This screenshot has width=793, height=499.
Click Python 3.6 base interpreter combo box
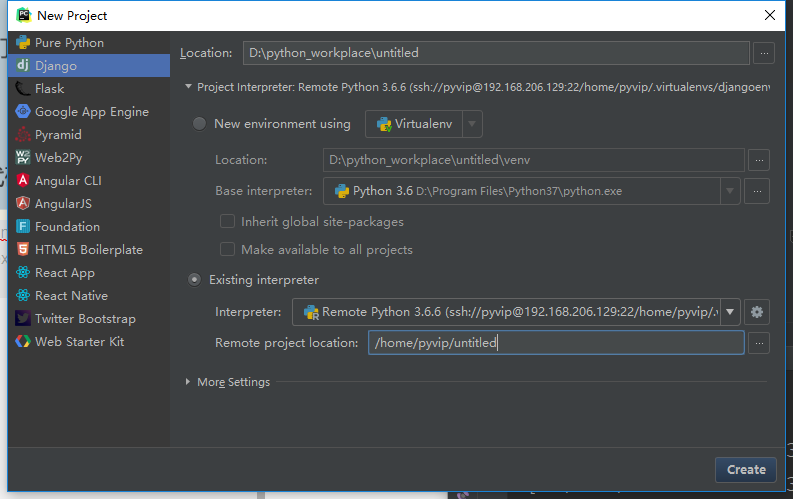pyautogui.click(x=532, y=191)
